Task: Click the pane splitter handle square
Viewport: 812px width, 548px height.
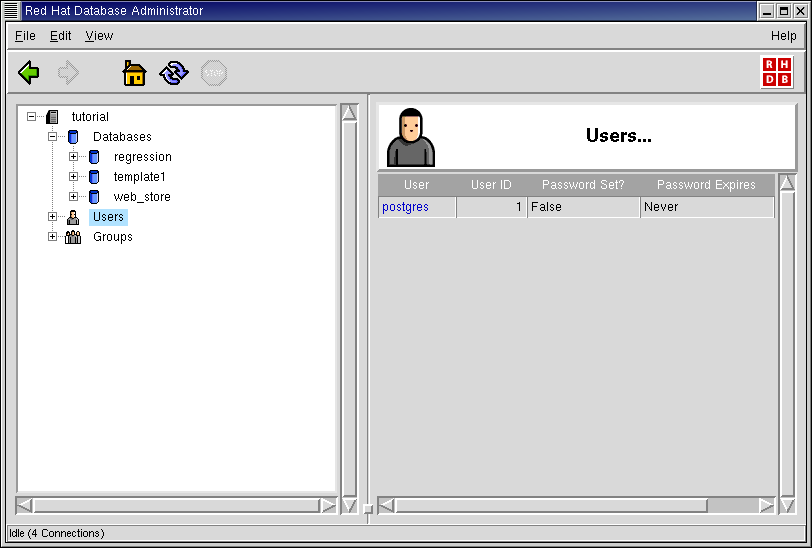Action: 368,509
